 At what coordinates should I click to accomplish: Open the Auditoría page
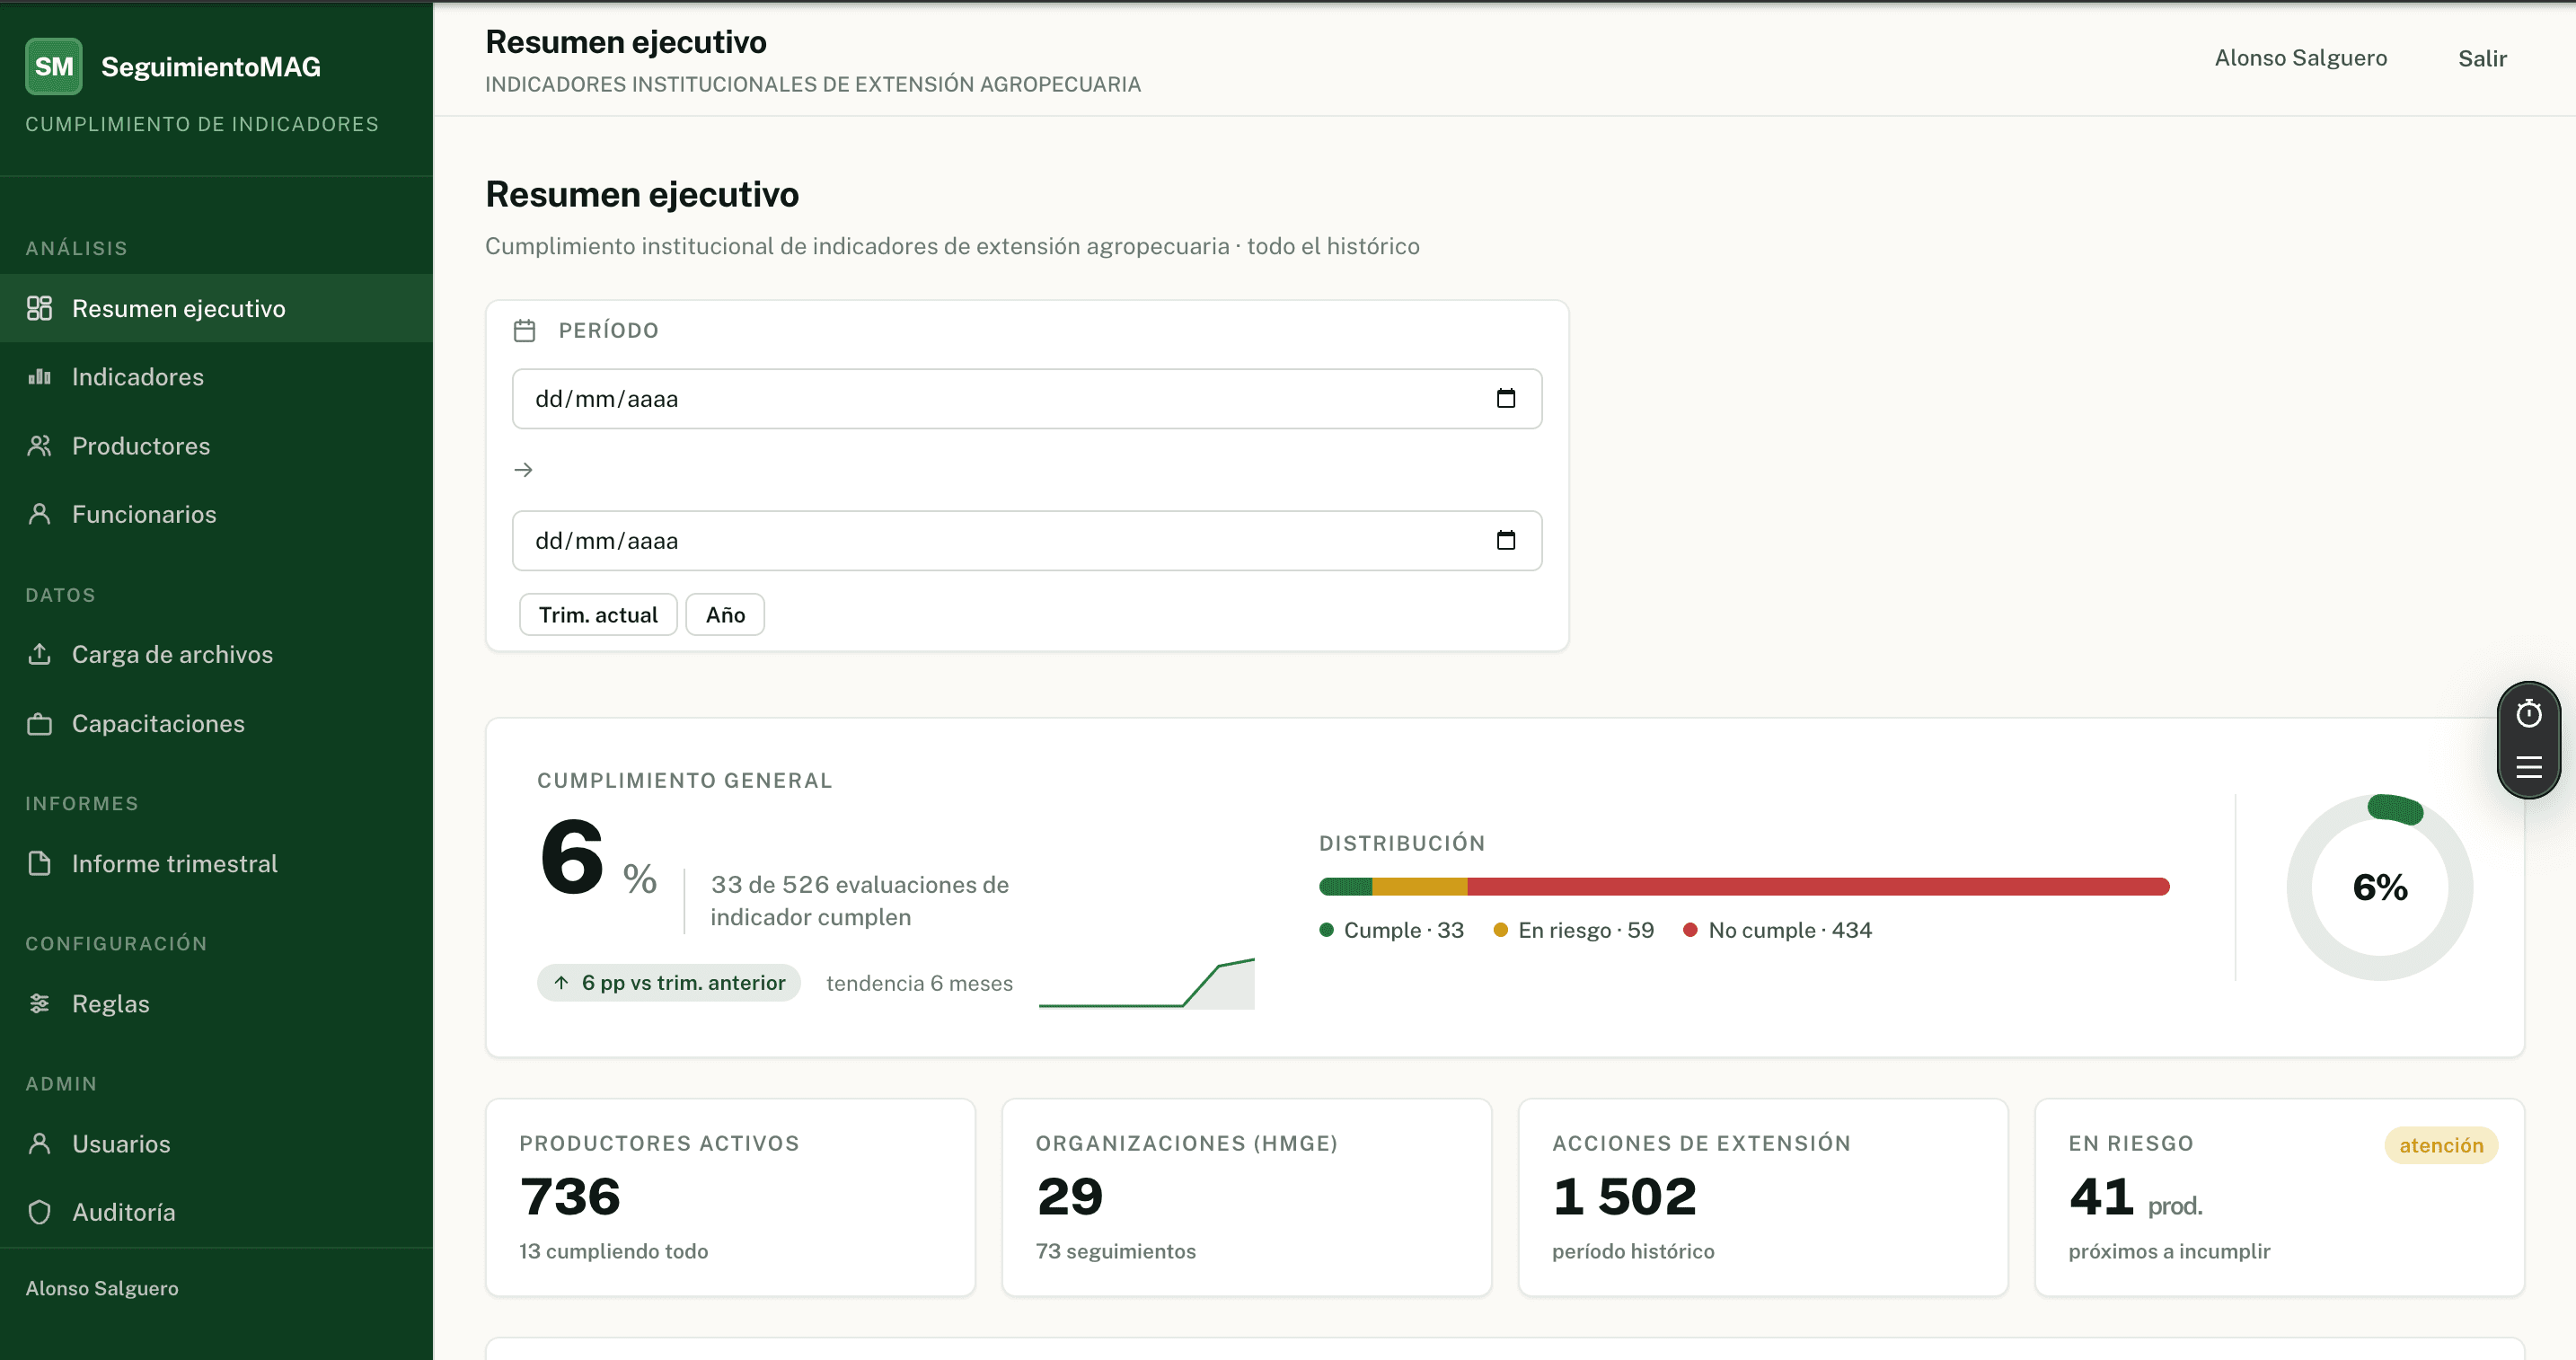pos(216,1212)
